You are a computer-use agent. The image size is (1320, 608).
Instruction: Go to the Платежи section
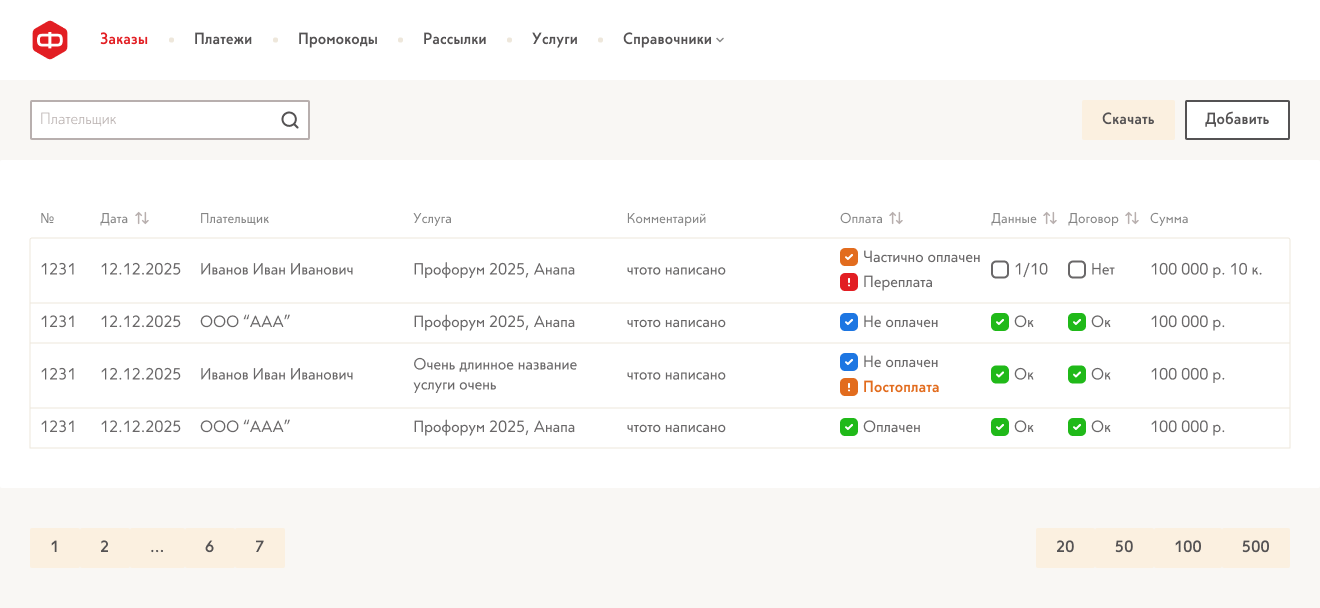coord(223,40)
